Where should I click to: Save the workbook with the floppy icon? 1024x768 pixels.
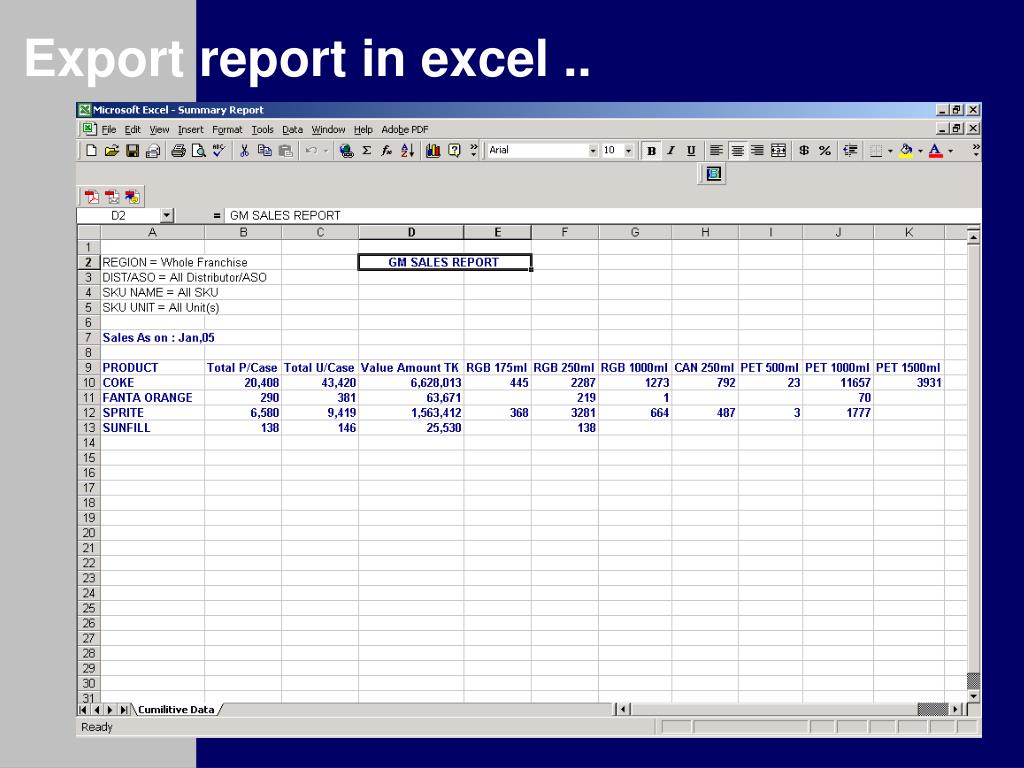[x=133, y=151]
